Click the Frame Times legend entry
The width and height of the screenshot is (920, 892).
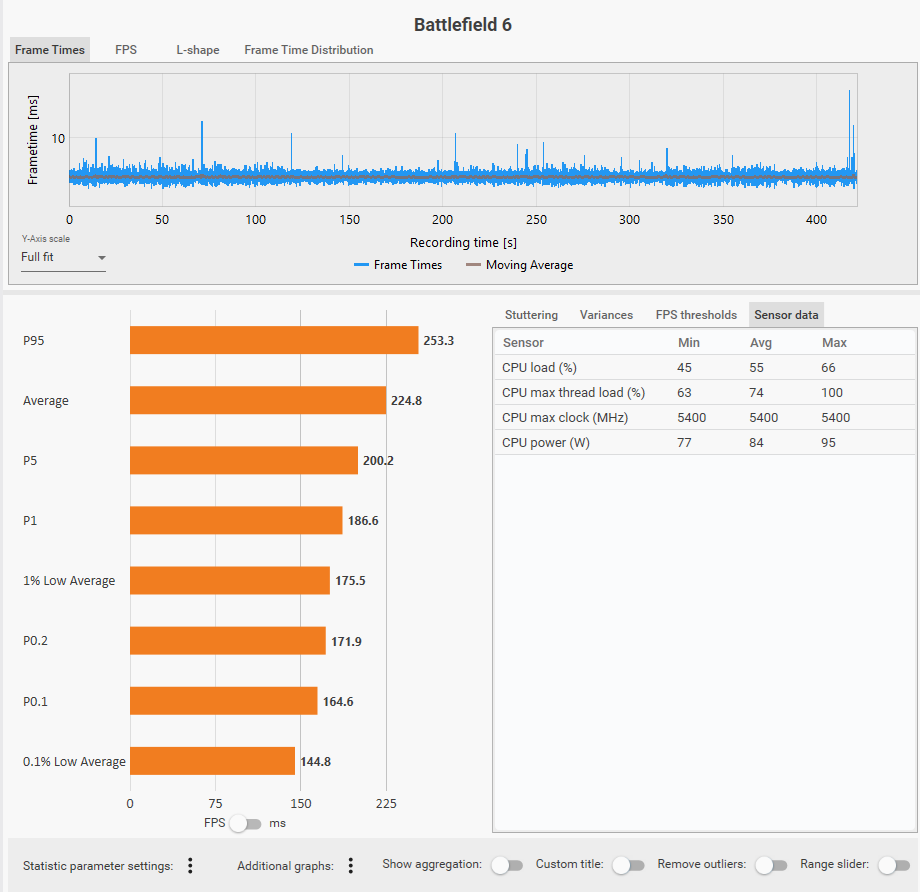coord(397,265)
